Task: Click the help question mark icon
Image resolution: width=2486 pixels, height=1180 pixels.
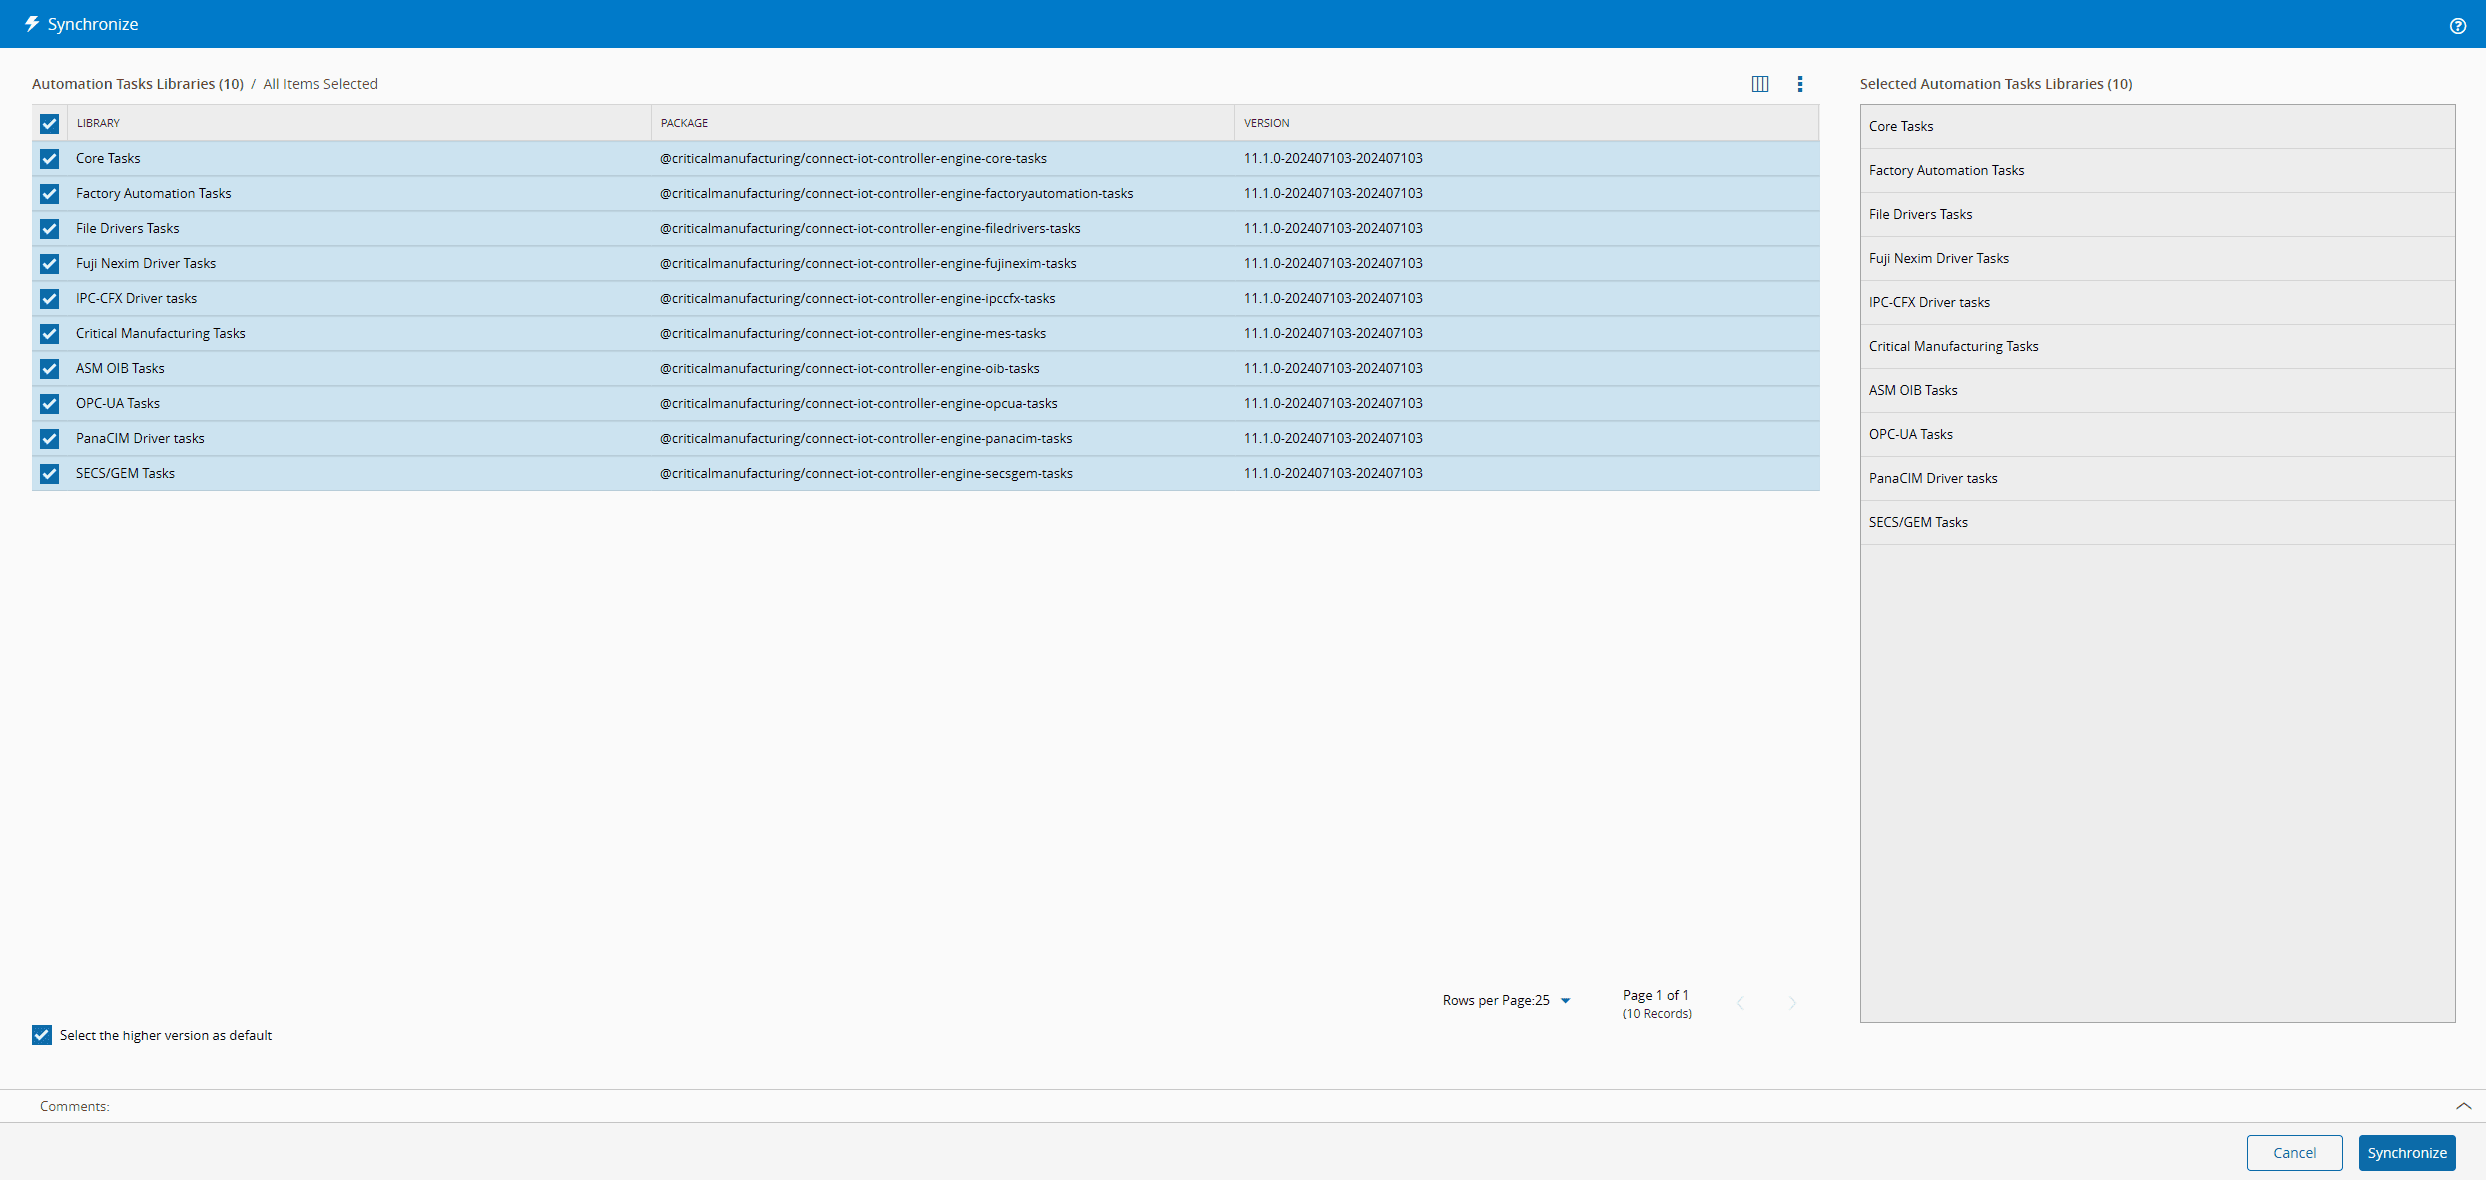Action: pos(2457,26)
